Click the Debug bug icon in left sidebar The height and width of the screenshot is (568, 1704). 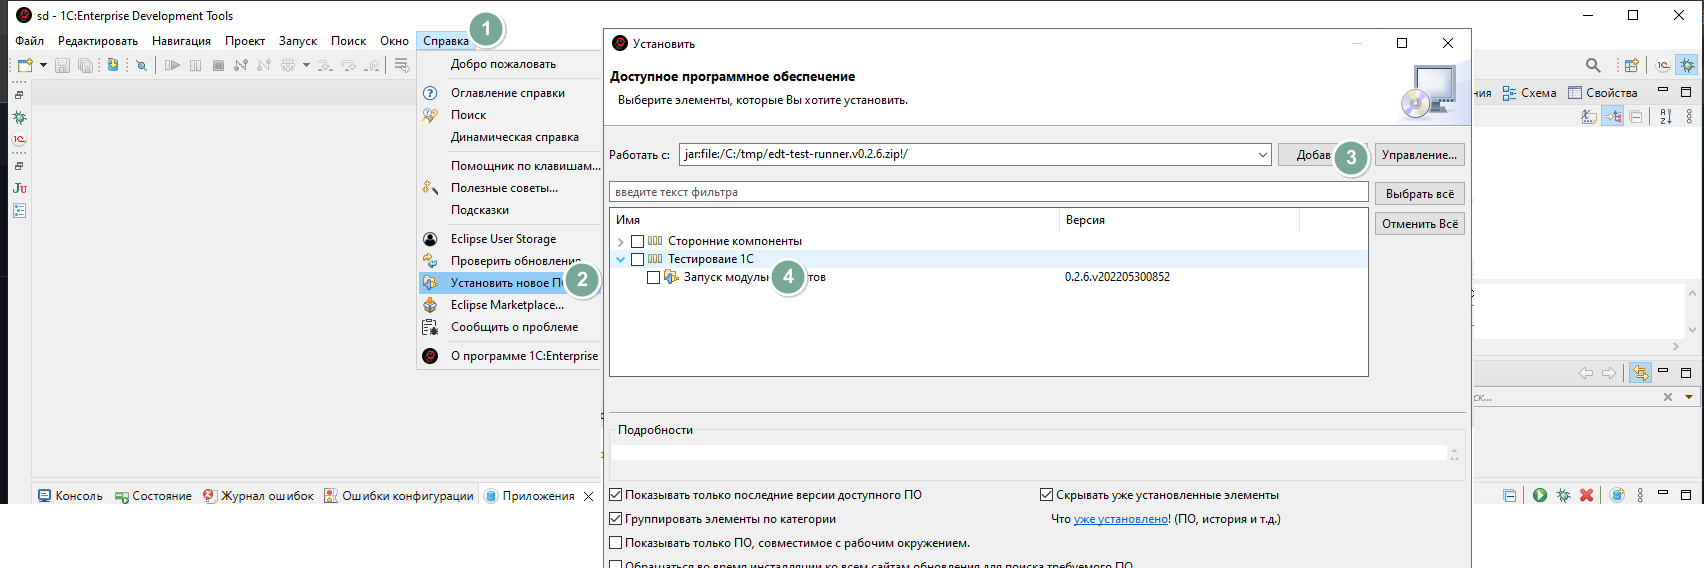(x=19, y=117)
